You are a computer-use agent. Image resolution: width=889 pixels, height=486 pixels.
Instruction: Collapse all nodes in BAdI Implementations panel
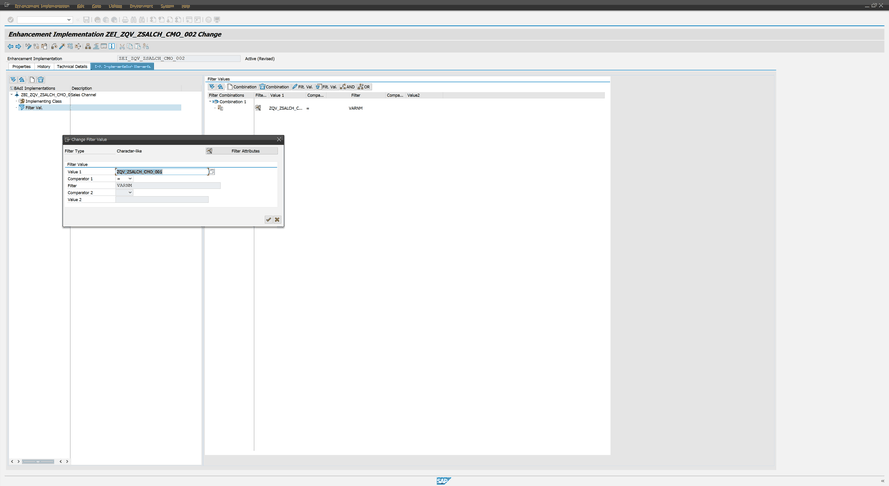[22, 80]
